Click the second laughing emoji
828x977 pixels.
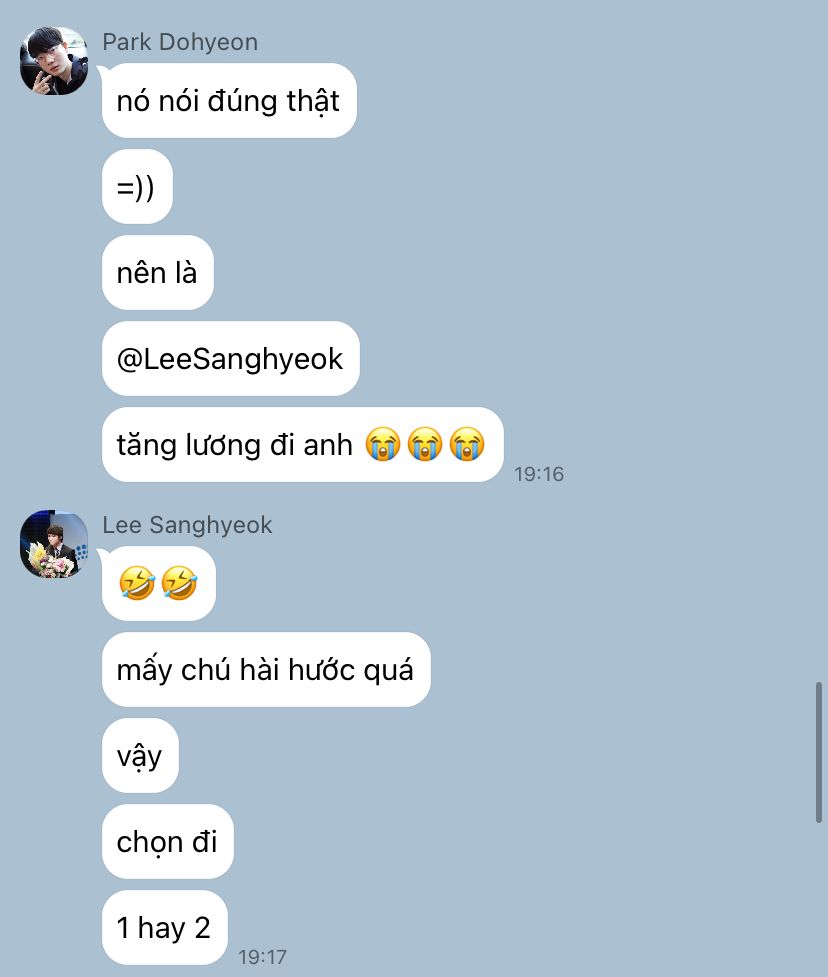click(179, 583)
